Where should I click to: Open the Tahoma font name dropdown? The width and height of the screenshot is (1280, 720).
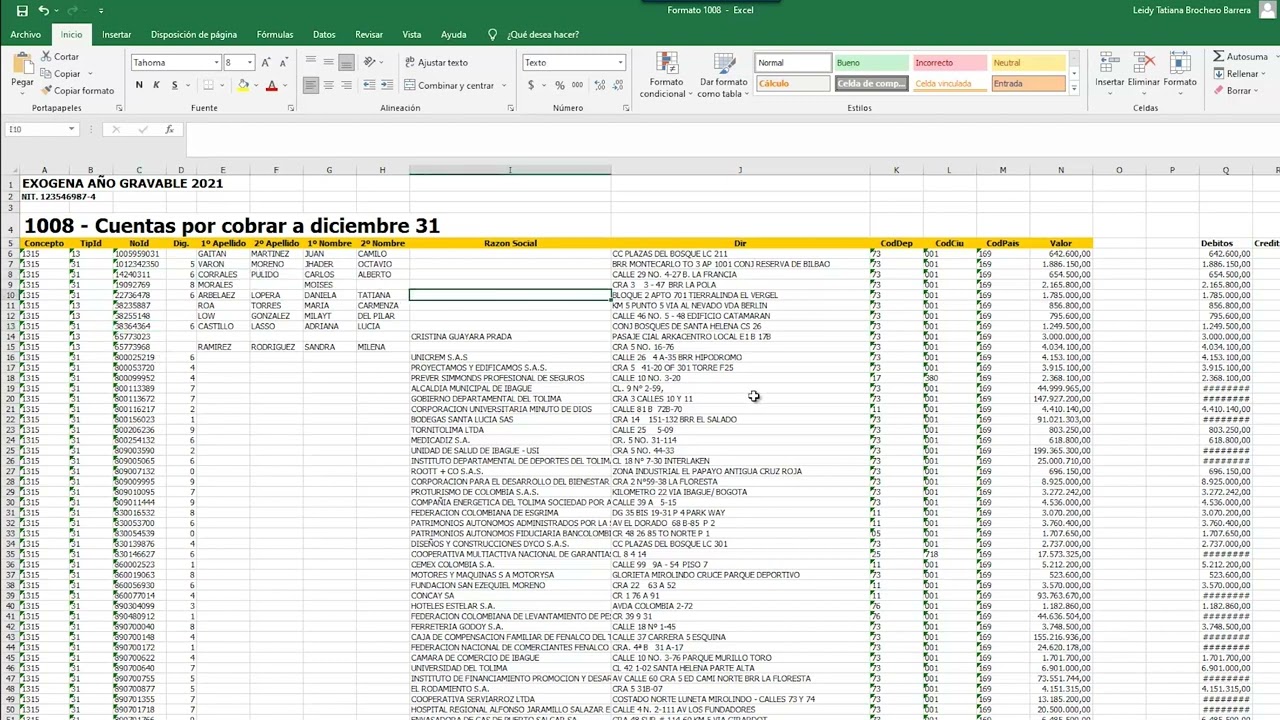pyautogui.click(x=216, y=62)
